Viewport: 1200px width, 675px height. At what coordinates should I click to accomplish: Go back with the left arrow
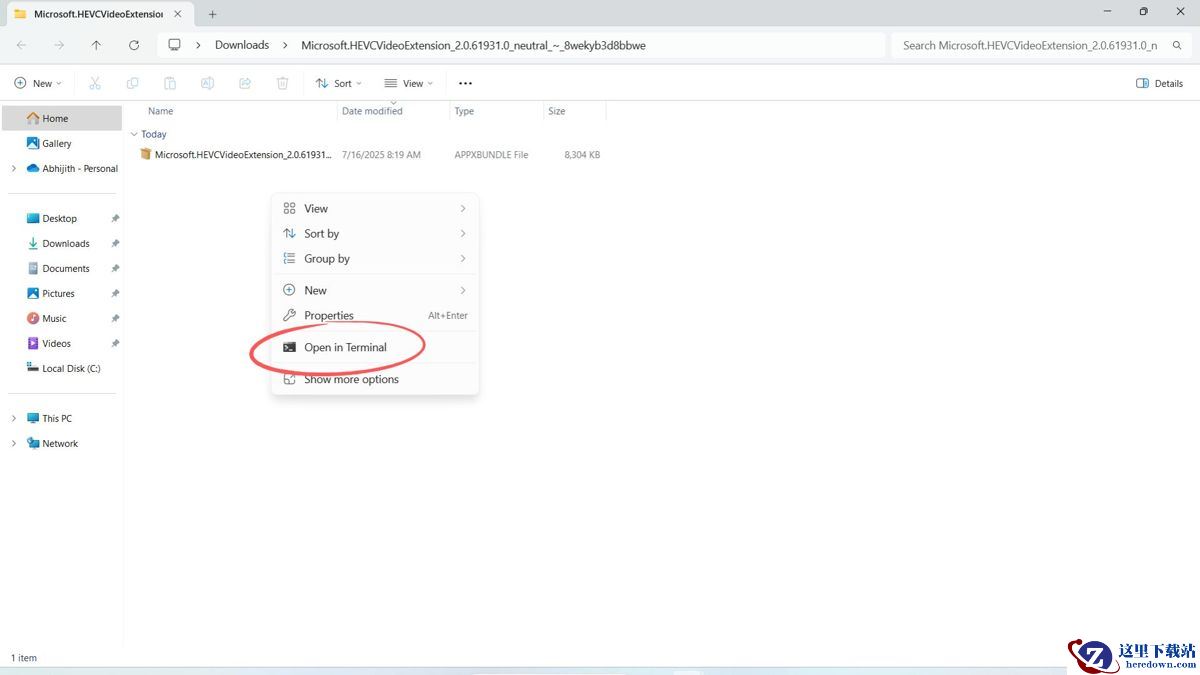22,45
